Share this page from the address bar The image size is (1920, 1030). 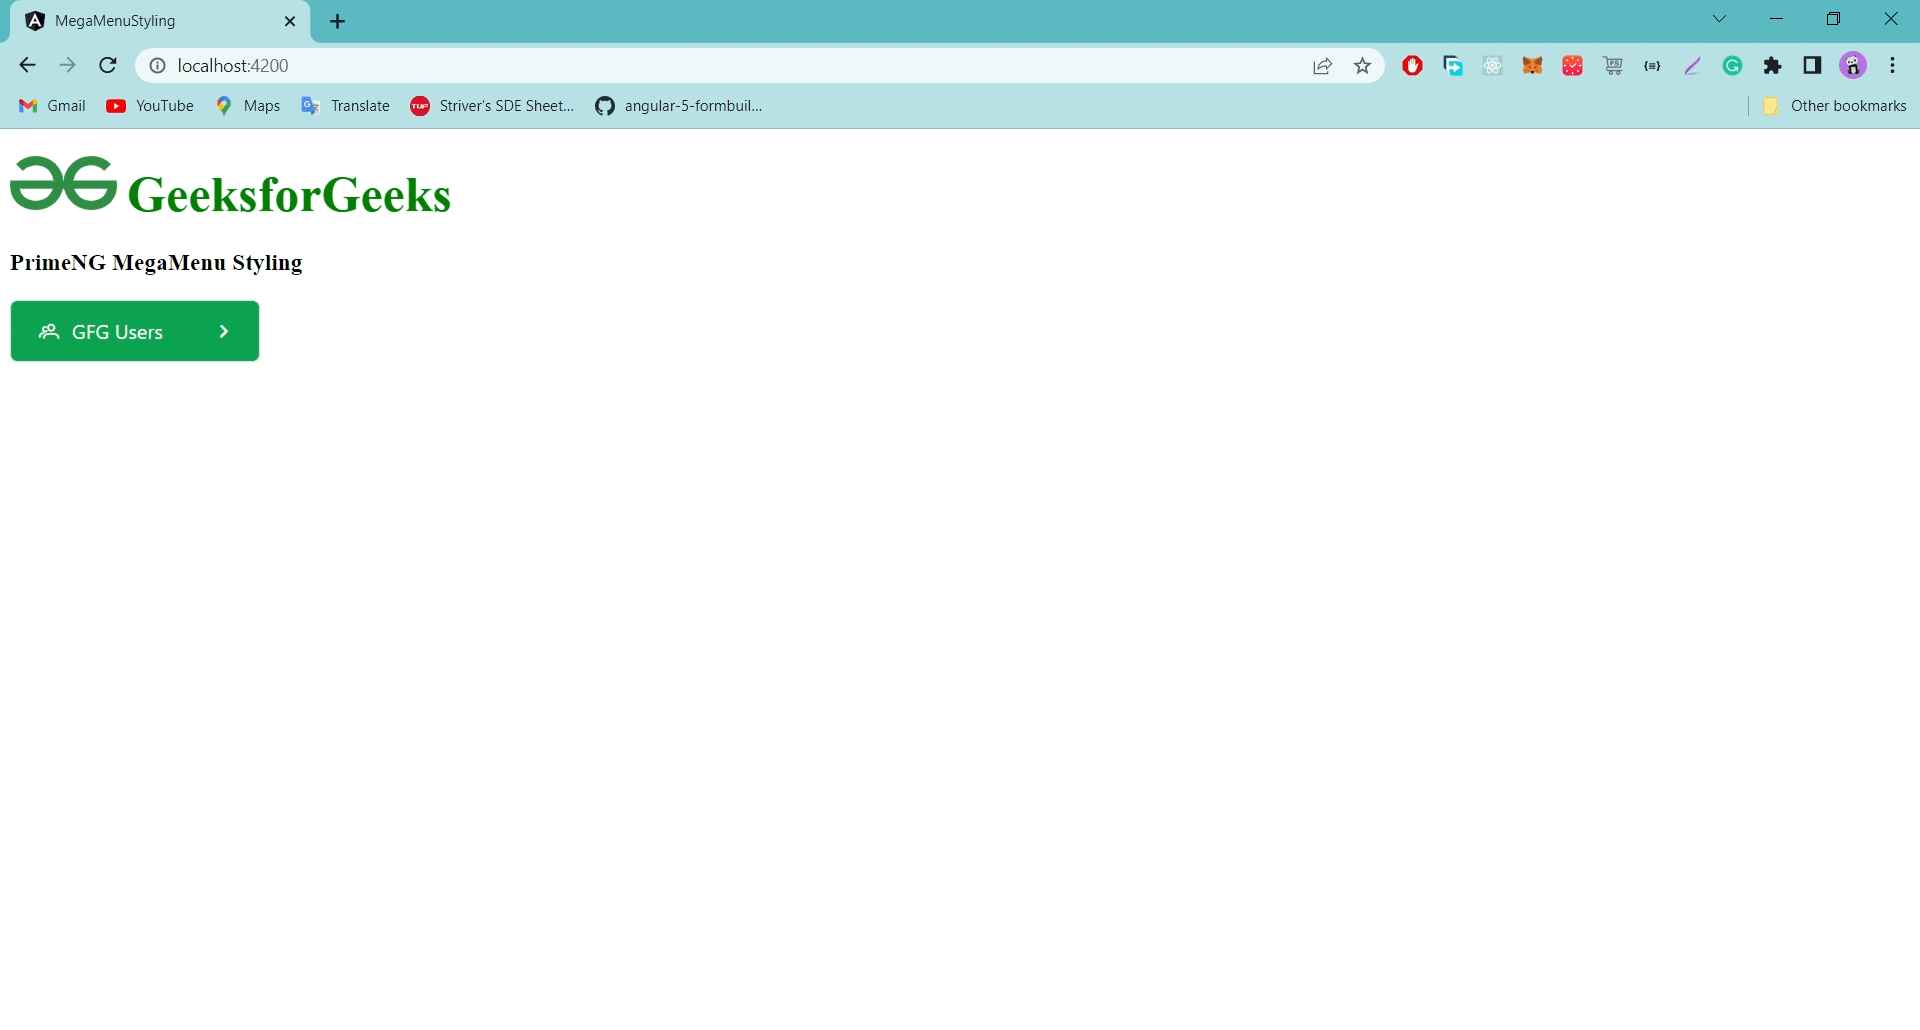coord(1322,66)
